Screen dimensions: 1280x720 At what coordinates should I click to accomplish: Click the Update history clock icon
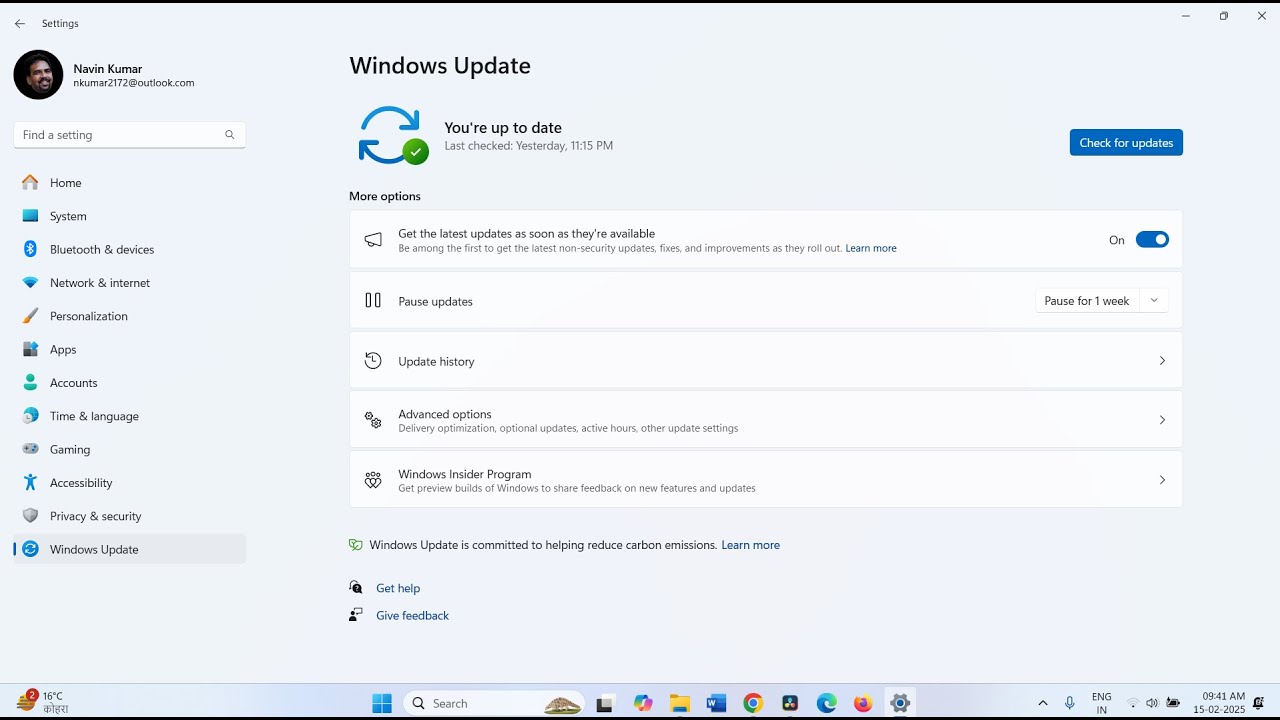click(373, 361)
